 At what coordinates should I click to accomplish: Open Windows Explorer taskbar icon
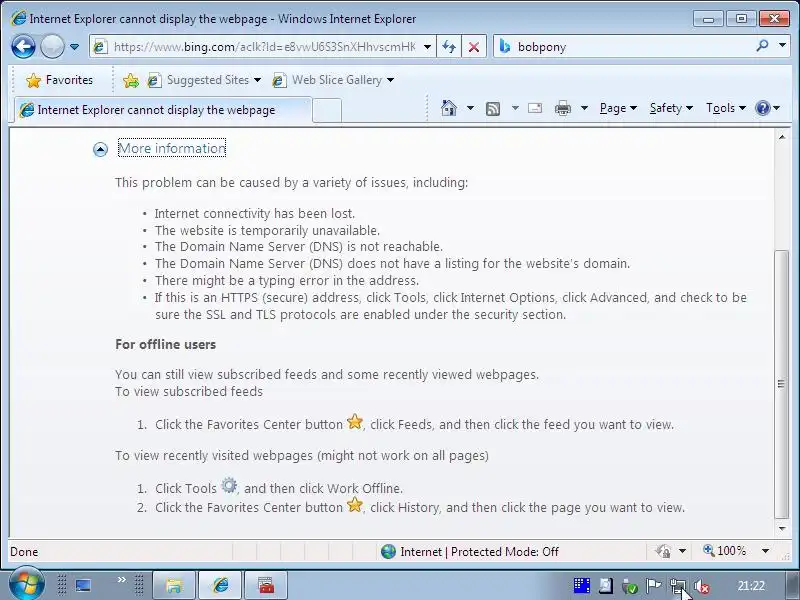click(x=173, y=585)
